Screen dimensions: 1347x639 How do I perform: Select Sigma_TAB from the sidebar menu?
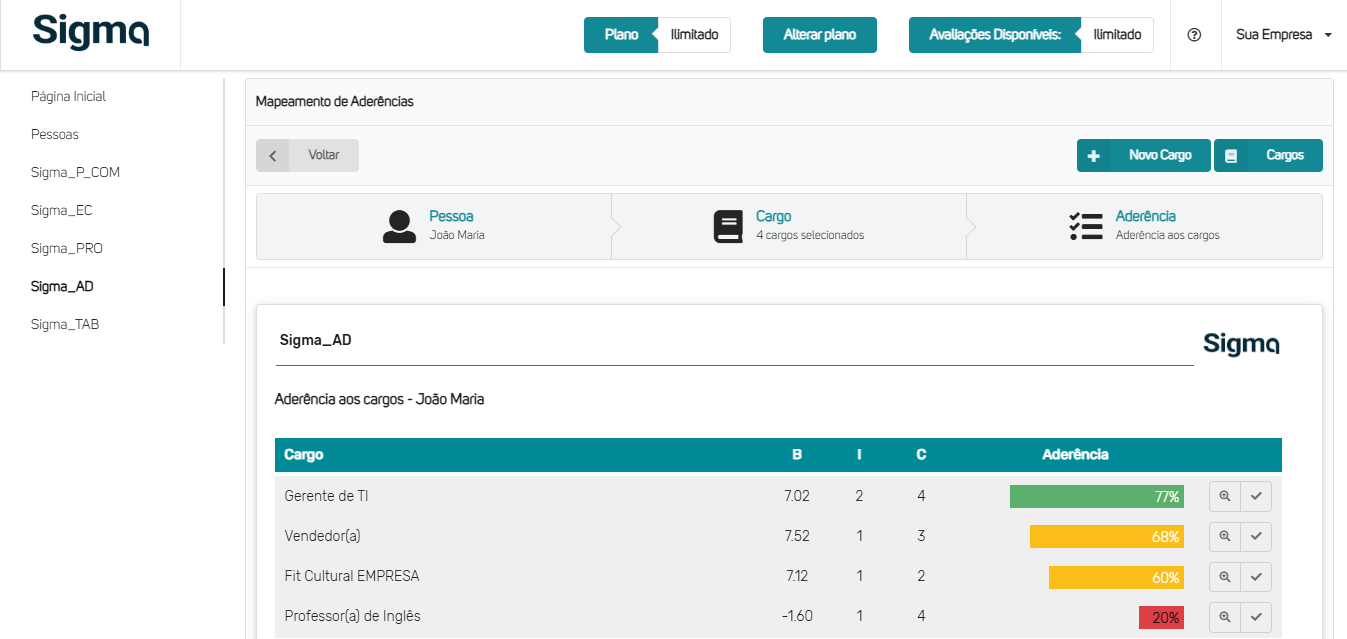point(65,324)
